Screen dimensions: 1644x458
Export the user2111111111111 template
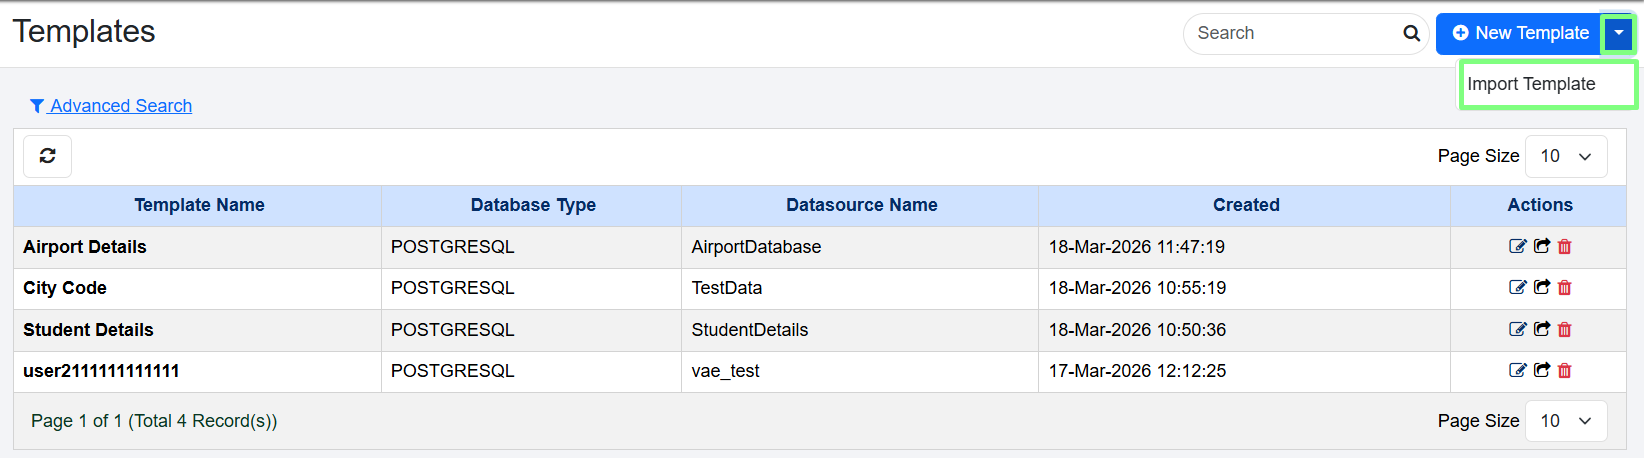(1542, 370)
